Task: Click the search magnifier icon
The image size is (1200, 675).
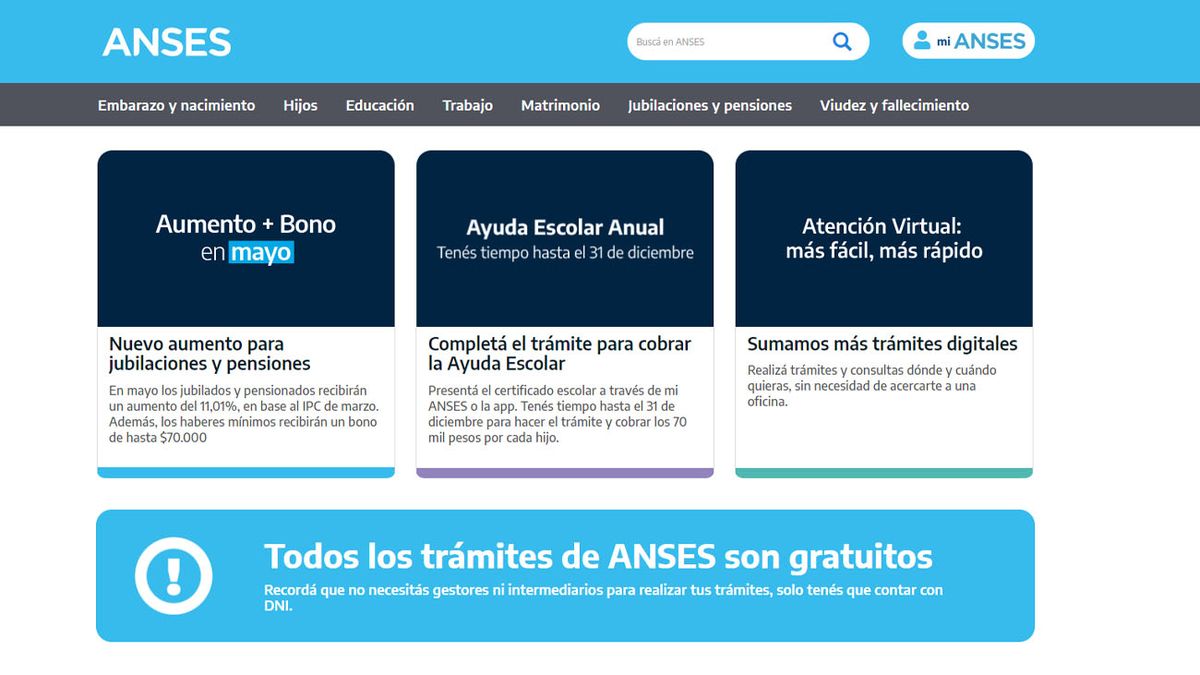Action: point(841,41)
